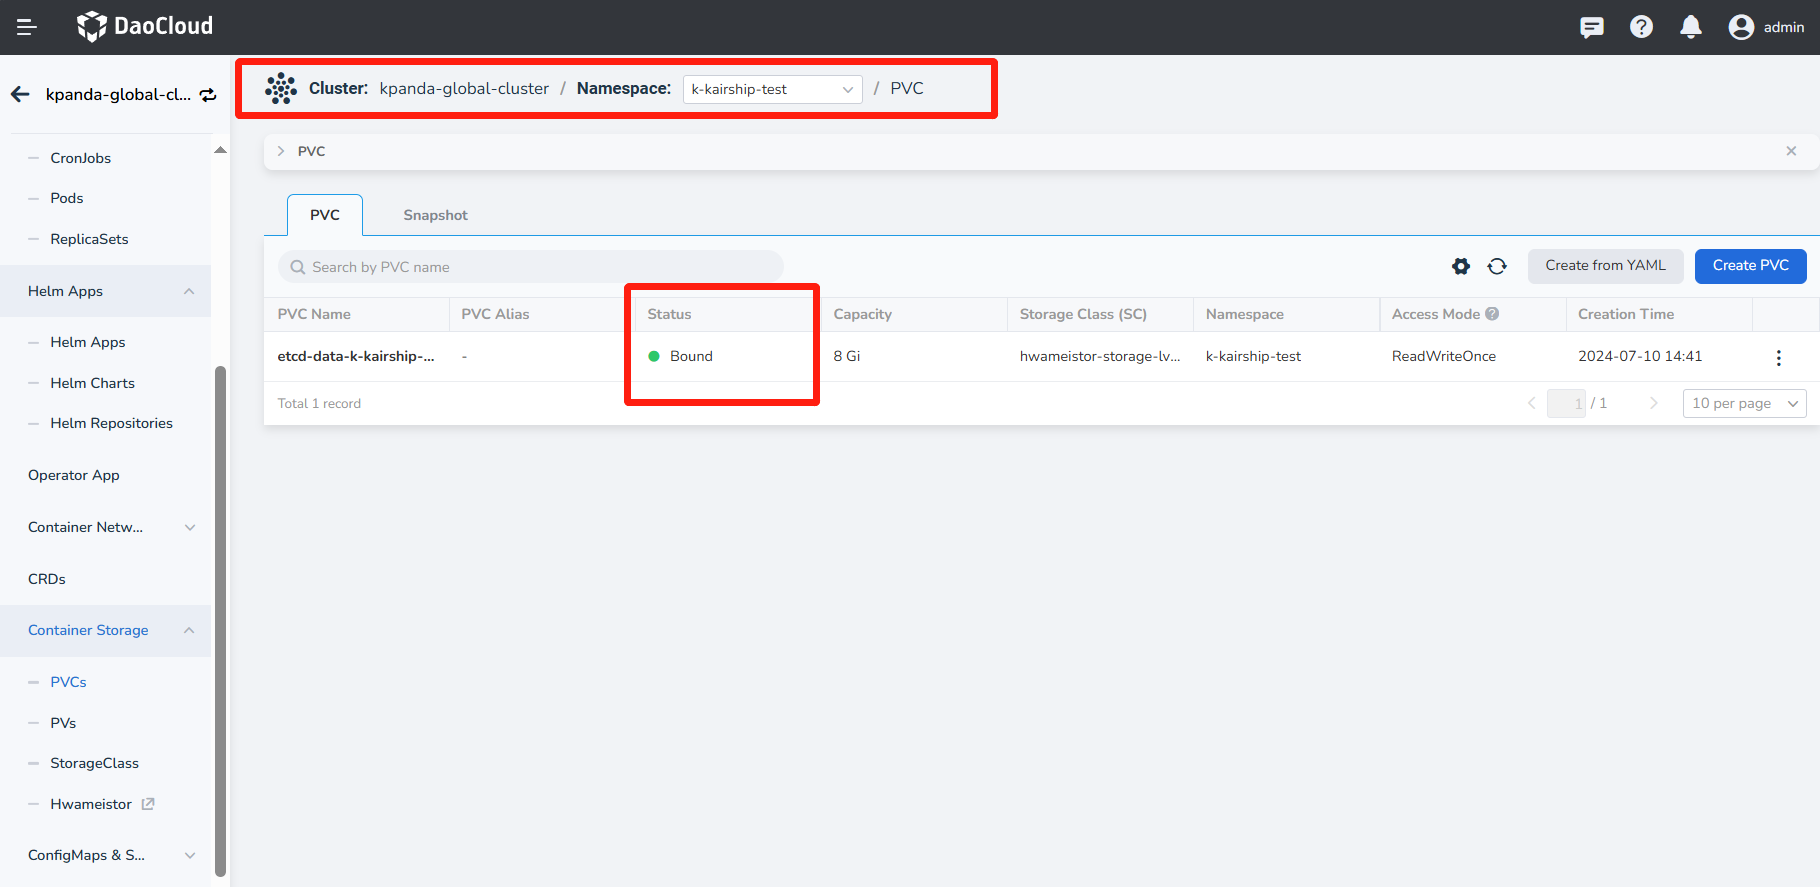Expand the PVC description panel chevron
The image size is (1820, 887).
pos(281,151)
